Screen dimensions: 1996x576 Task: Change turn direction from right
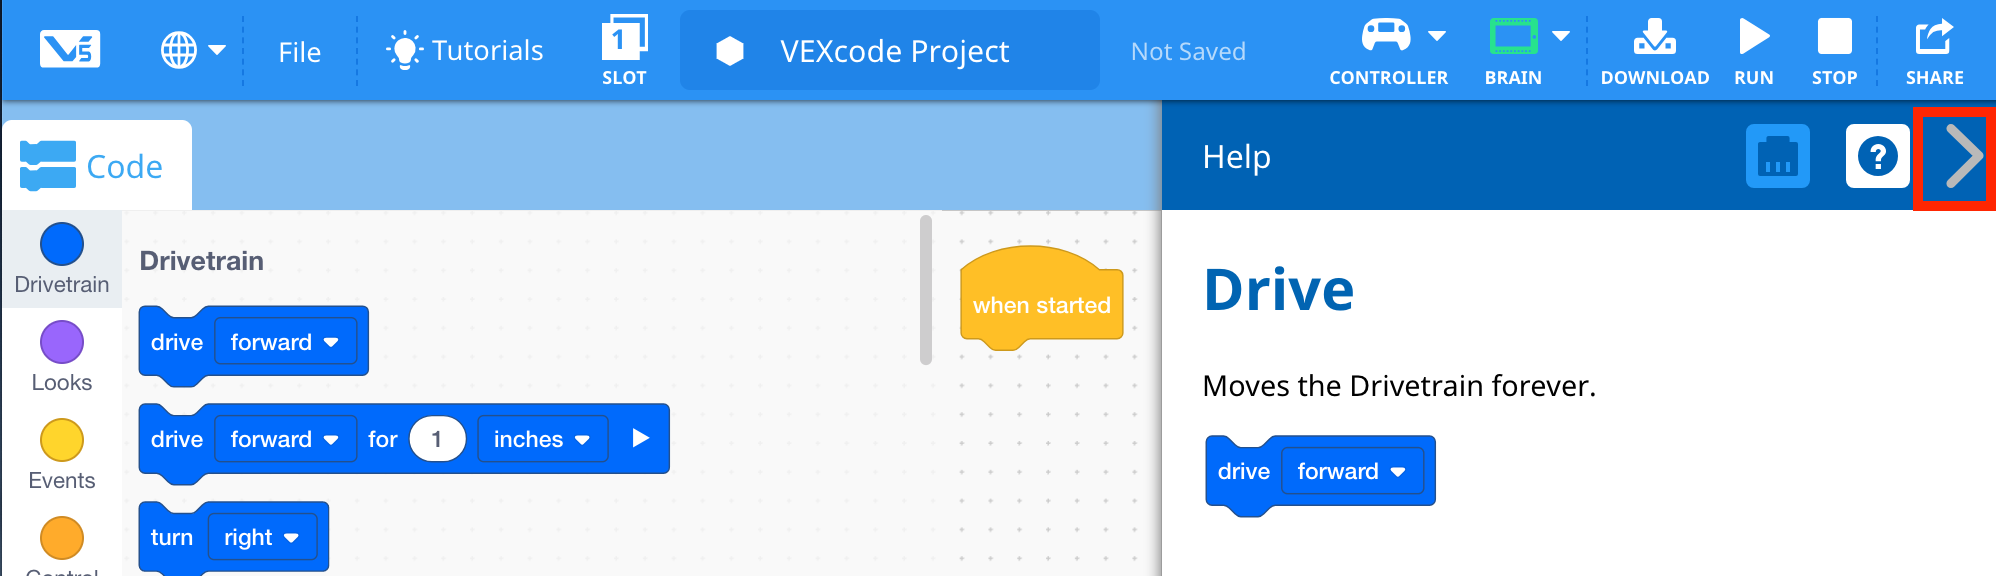[x=262, y=537]
